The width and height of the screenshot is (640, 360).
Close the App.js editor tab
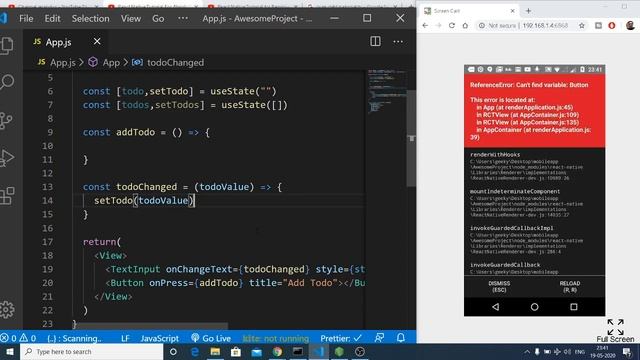[97, 41]
